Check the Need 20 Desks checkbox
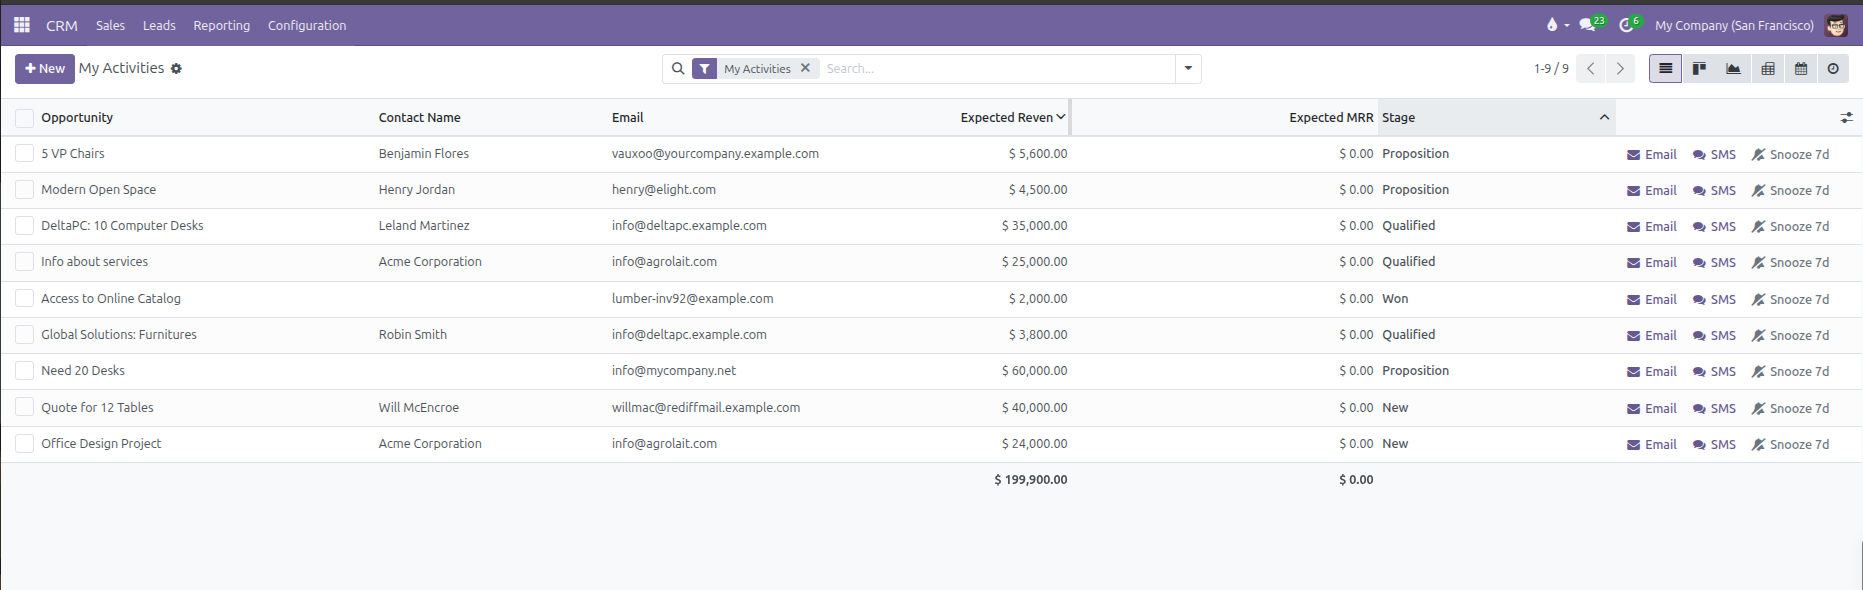Screen dimensions: 1863x590 tap(25, 371)
